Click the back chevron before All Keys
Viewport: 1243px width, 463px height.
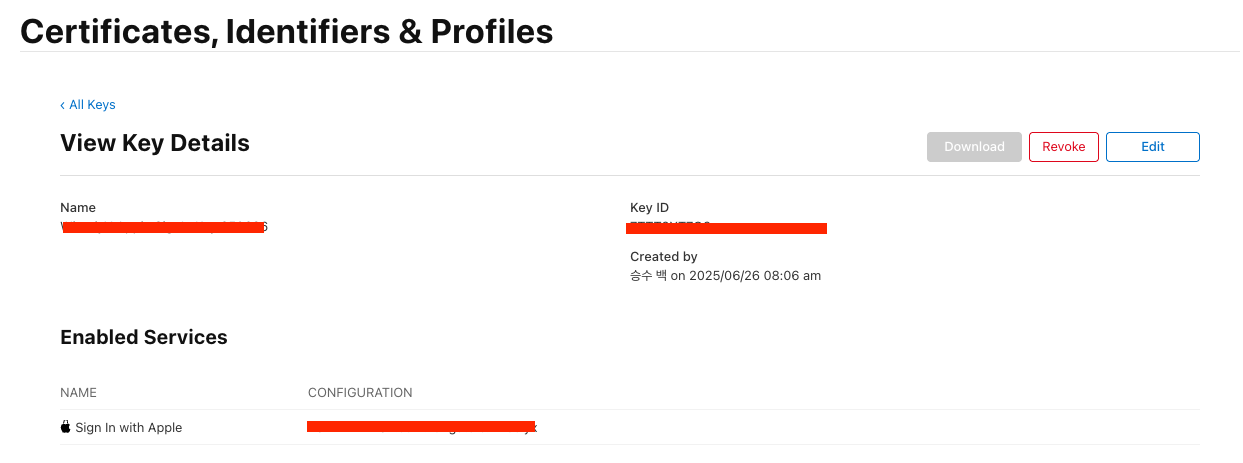(63, 105)
